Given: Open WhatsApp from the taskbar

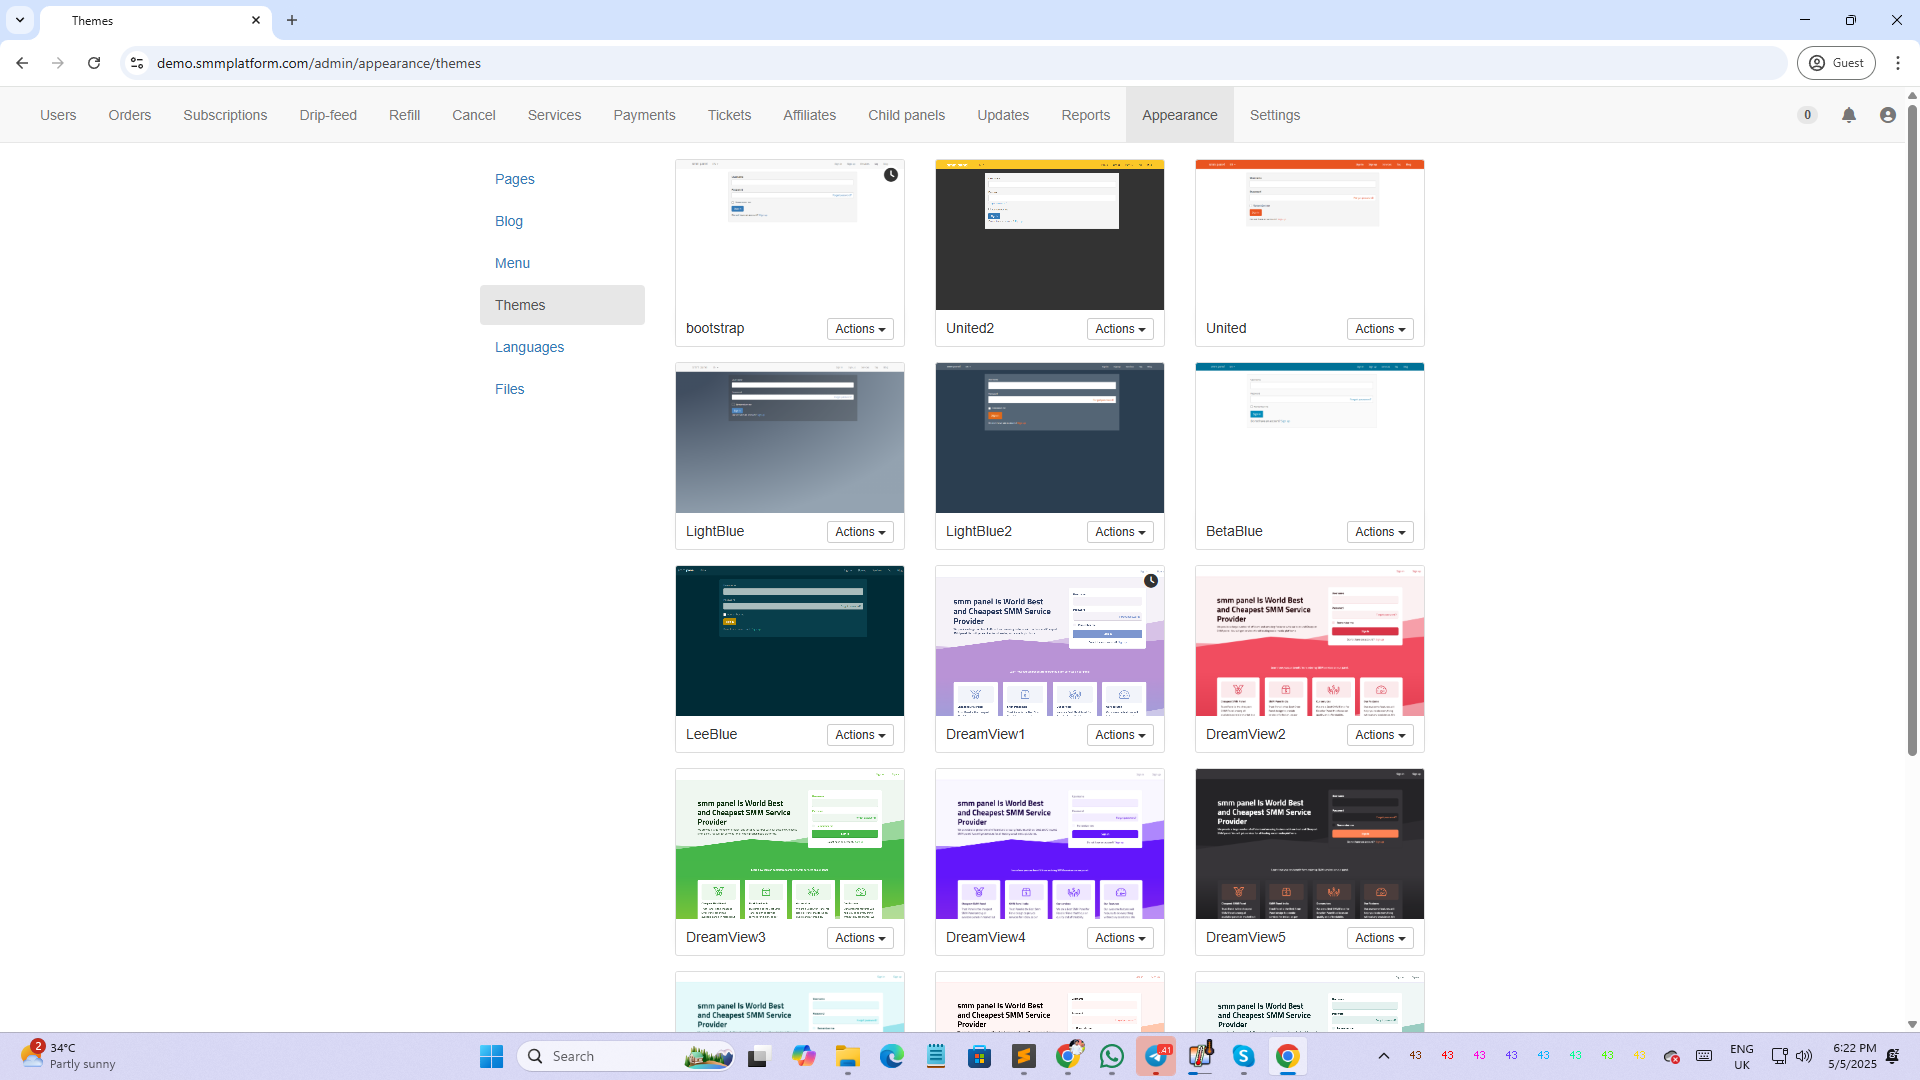Looking at the screenshot, I should click(1111, 1056).
